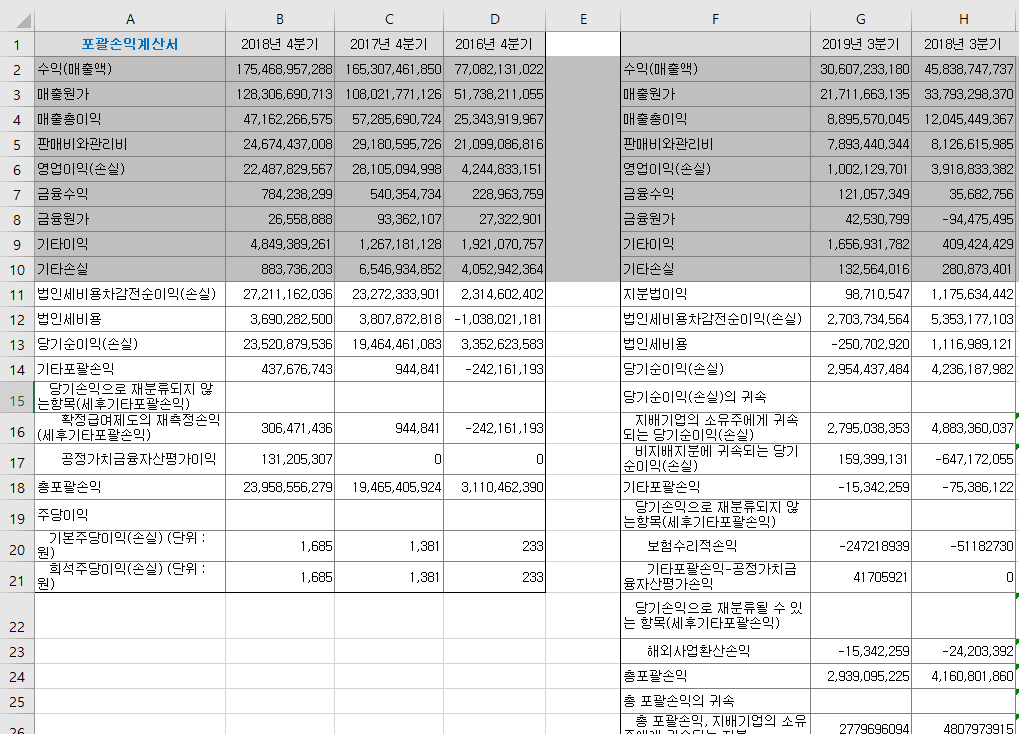
Task: Click 해외사업환산손익 label cell
Action: click(x=716, y=651)
